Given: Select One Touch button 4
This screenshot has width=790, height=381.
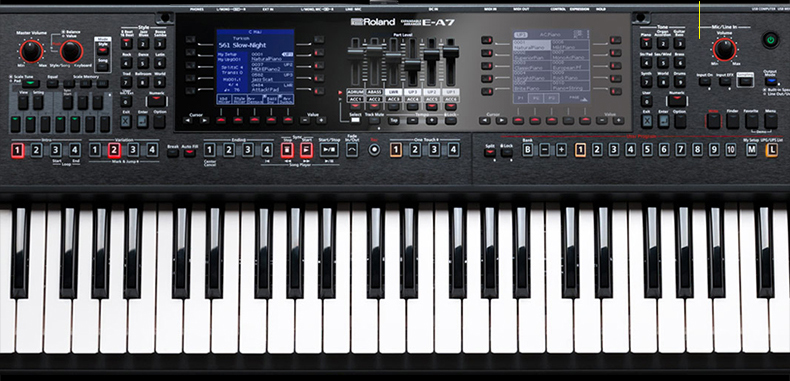Looking at the screenshot, I should [453, 150].
